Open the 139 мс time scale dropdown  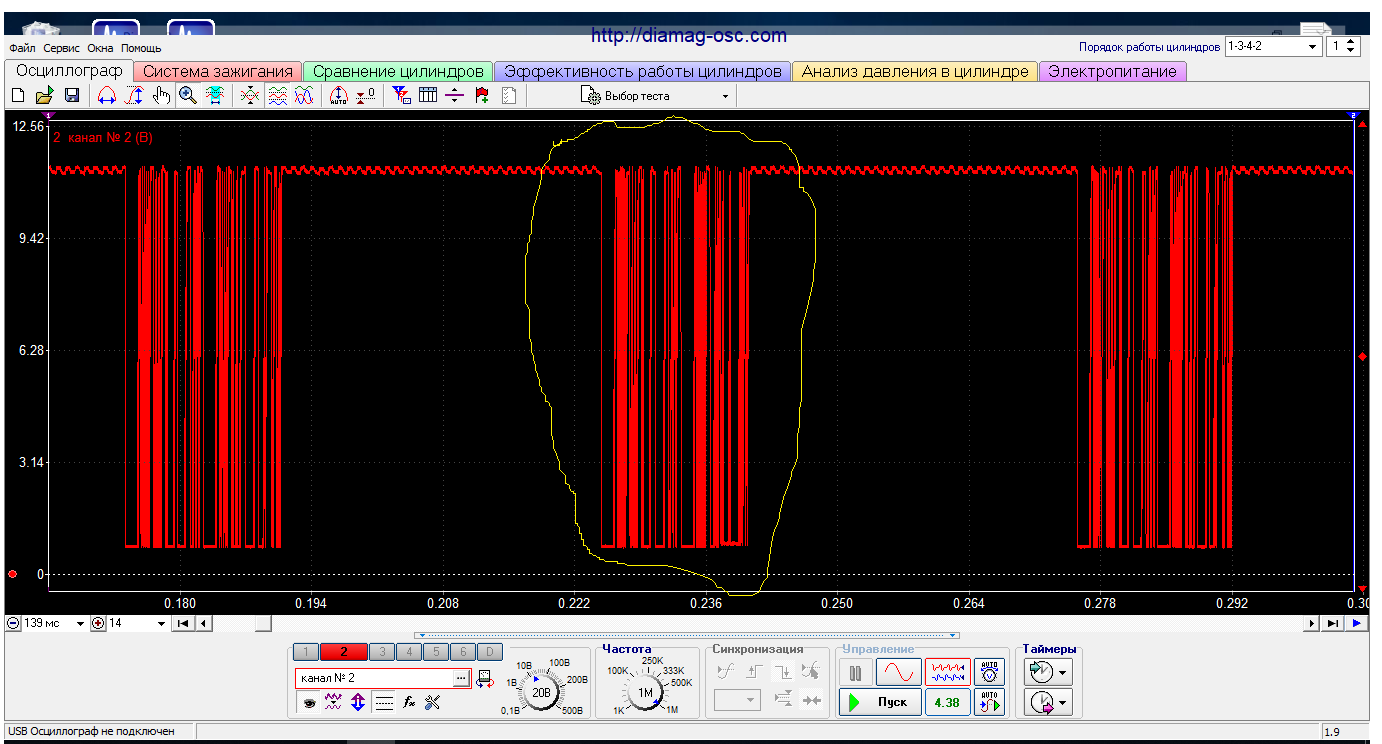tap(81, 624)
